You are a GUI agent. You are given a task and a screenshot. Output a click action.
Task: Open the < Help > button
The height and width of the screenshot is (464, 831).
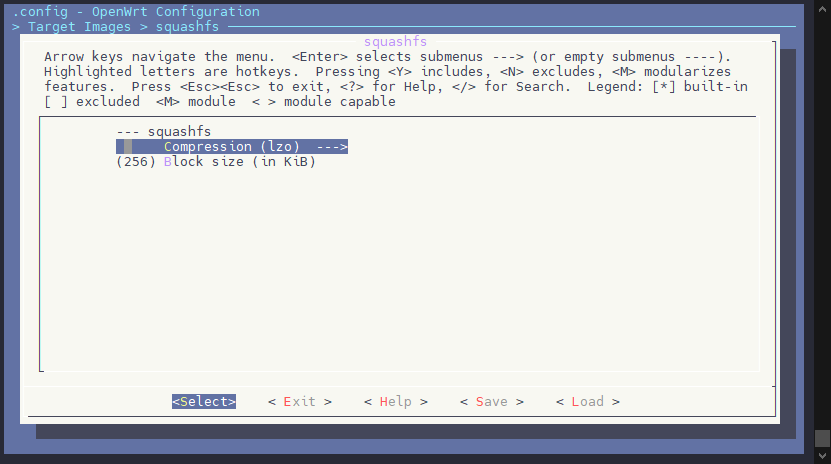[x=396, y=402]
